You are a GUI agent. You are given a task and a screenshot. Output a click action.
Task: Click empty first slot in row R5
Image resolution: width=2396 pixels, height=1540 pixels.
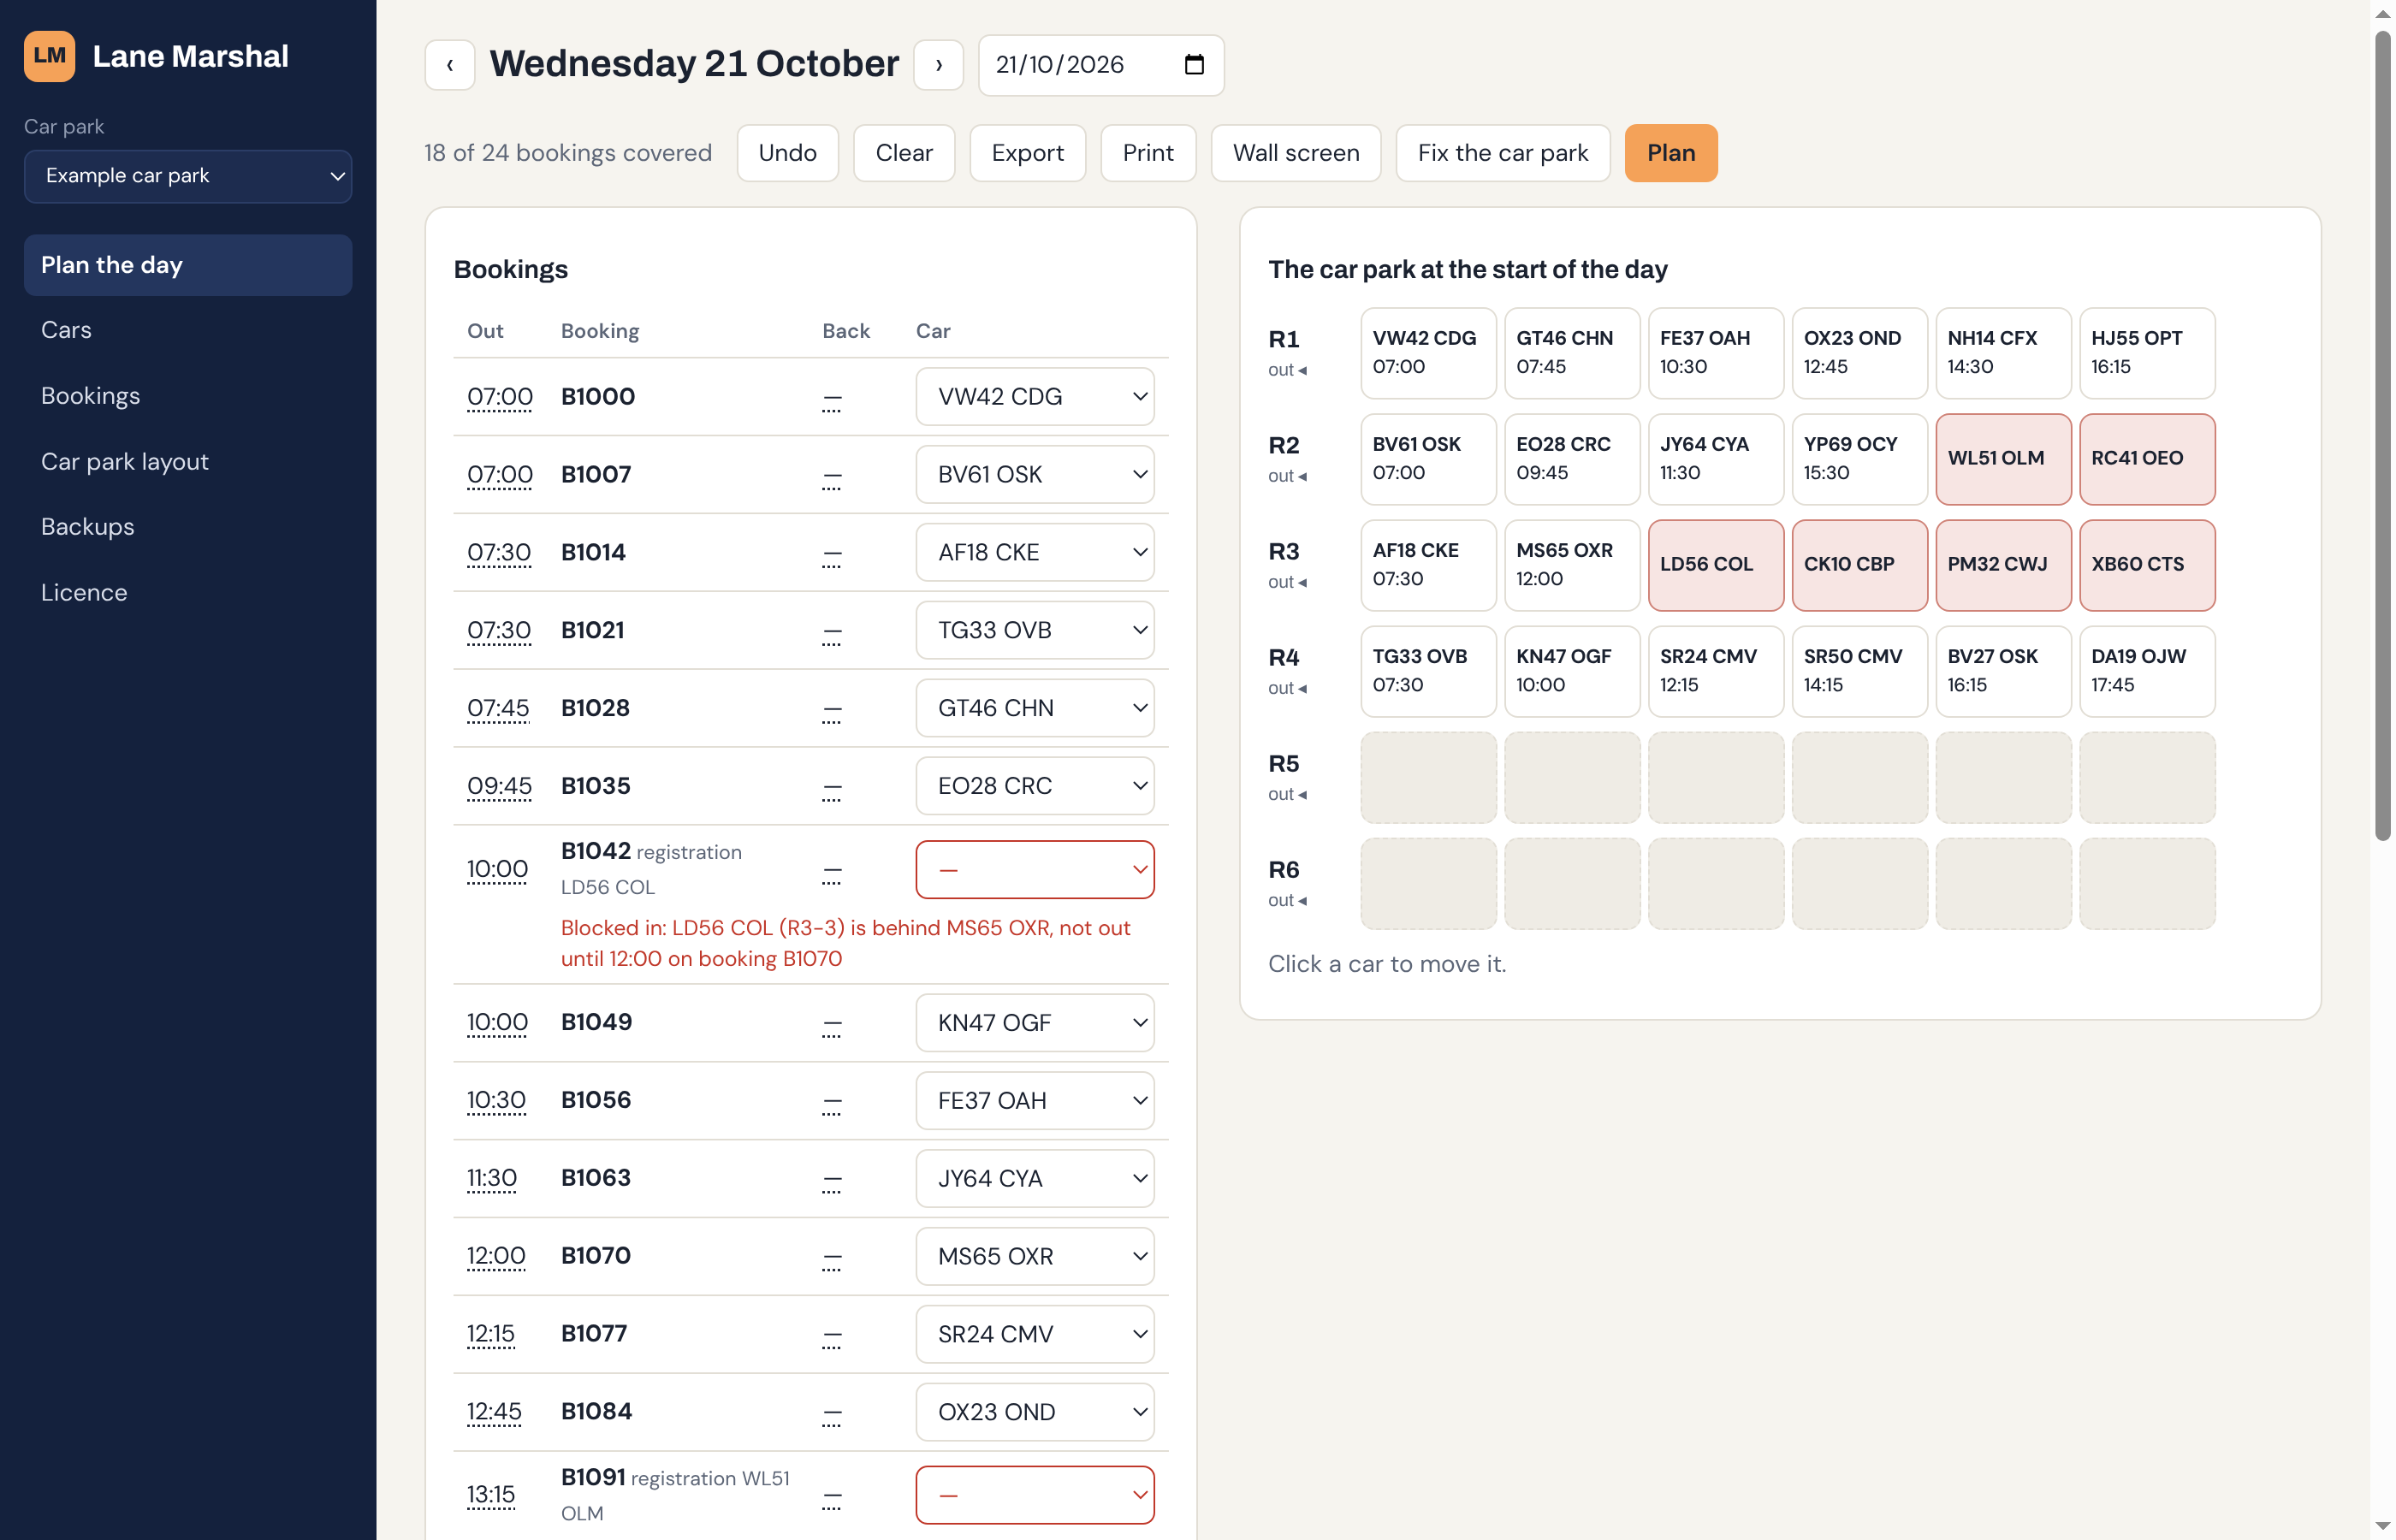[x=1428, y=777]
